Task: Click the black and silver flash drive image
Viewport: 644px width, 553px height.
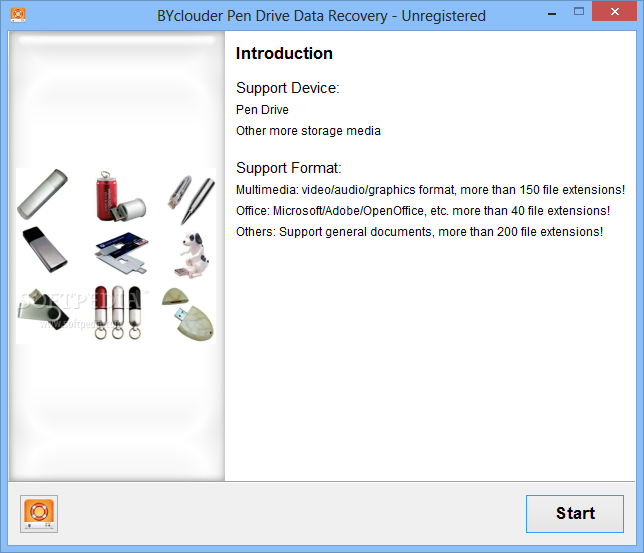Action: pyautogui.click(x=45, y=249)
